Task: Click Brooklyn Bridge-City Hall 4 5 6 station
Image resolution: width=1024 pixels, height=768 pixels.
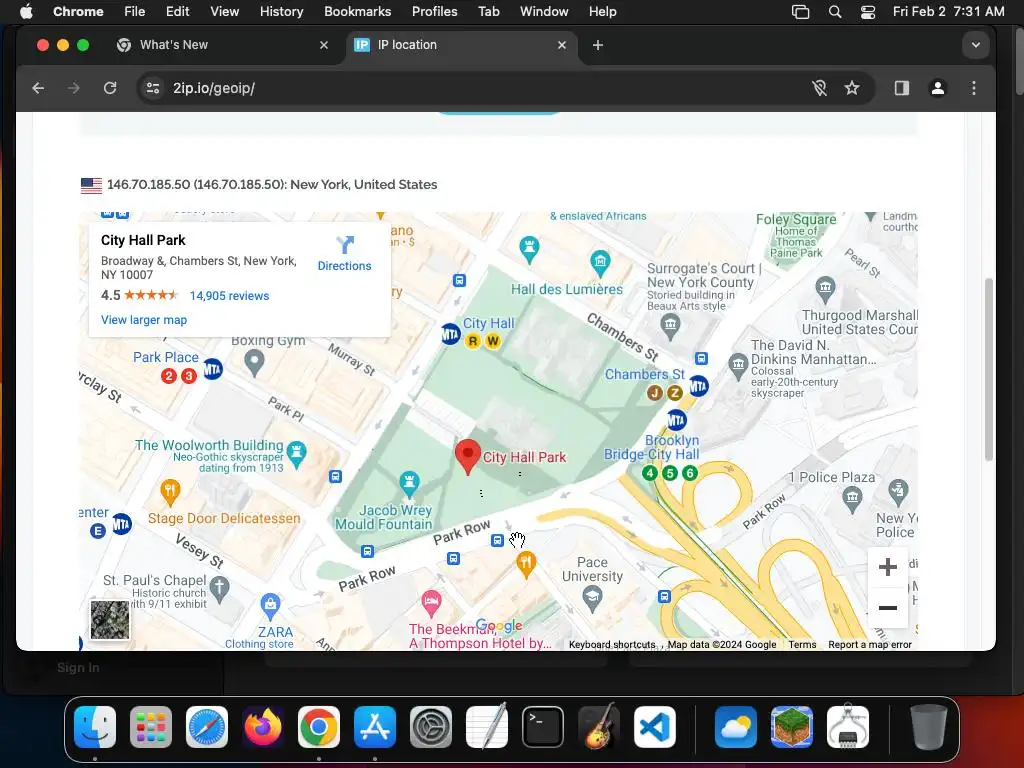Action: [x=677, y=420]
